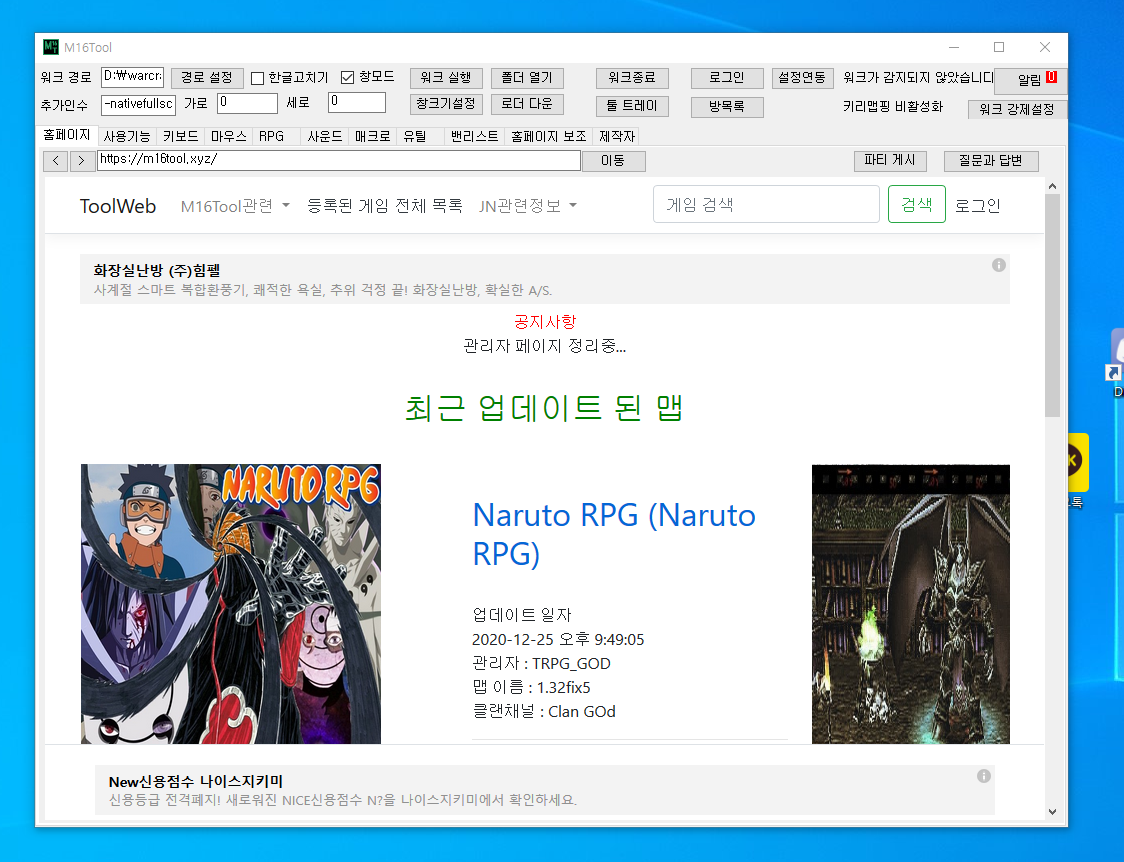The height and width of the screenshot is (862, 1124).
Task: Click the 로더 다운 button
Action: (x=527, y=104)
